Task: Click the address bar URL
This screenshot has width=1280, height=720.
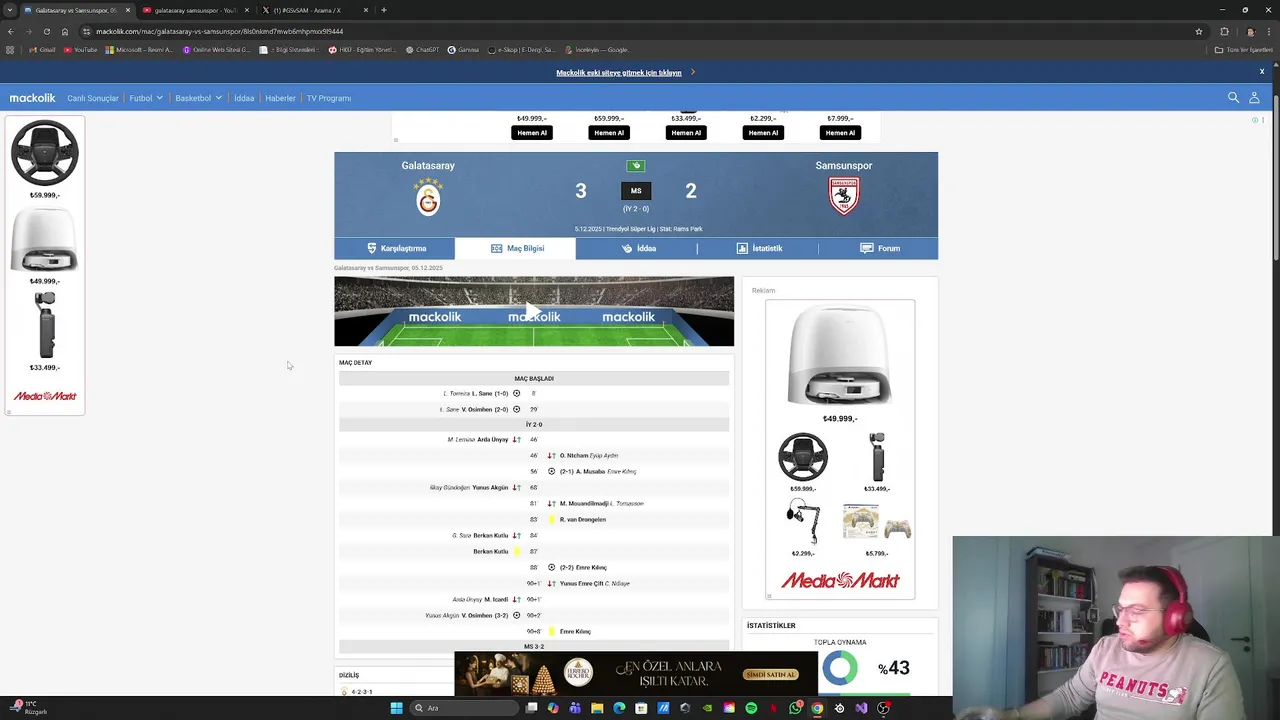Action: point(219,31)
